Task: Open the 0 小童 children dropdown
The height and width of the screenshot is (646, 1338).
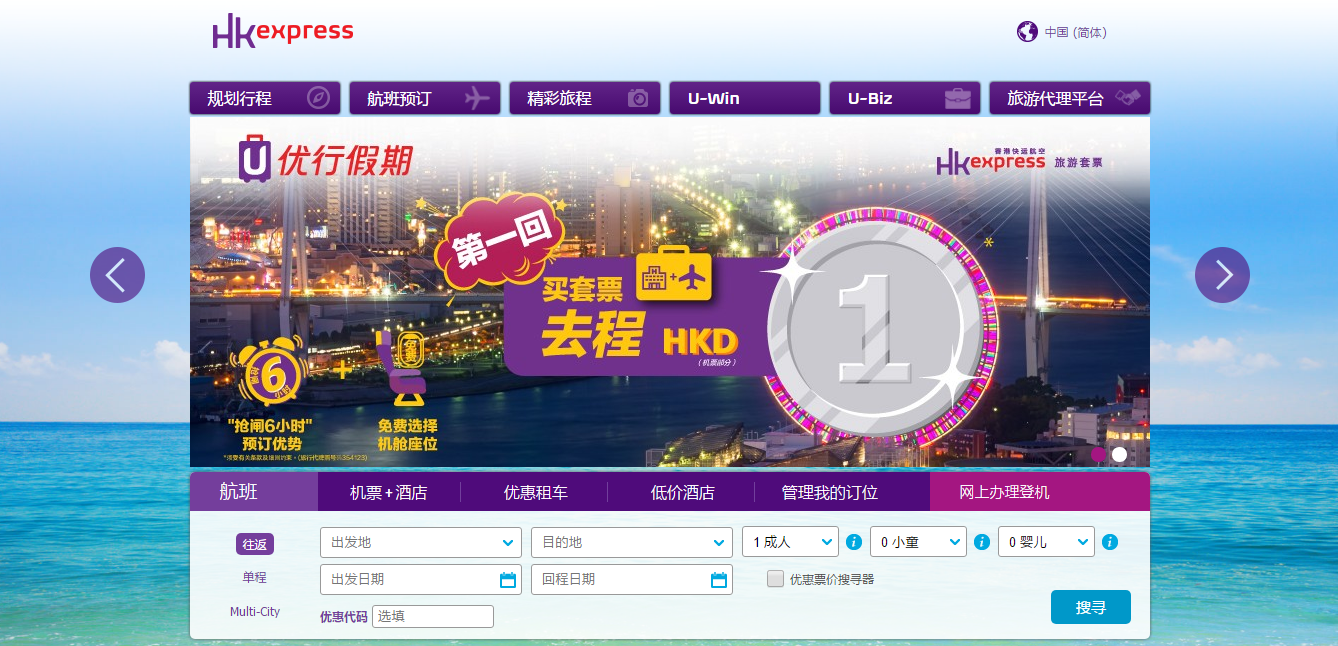Action: 918,542
